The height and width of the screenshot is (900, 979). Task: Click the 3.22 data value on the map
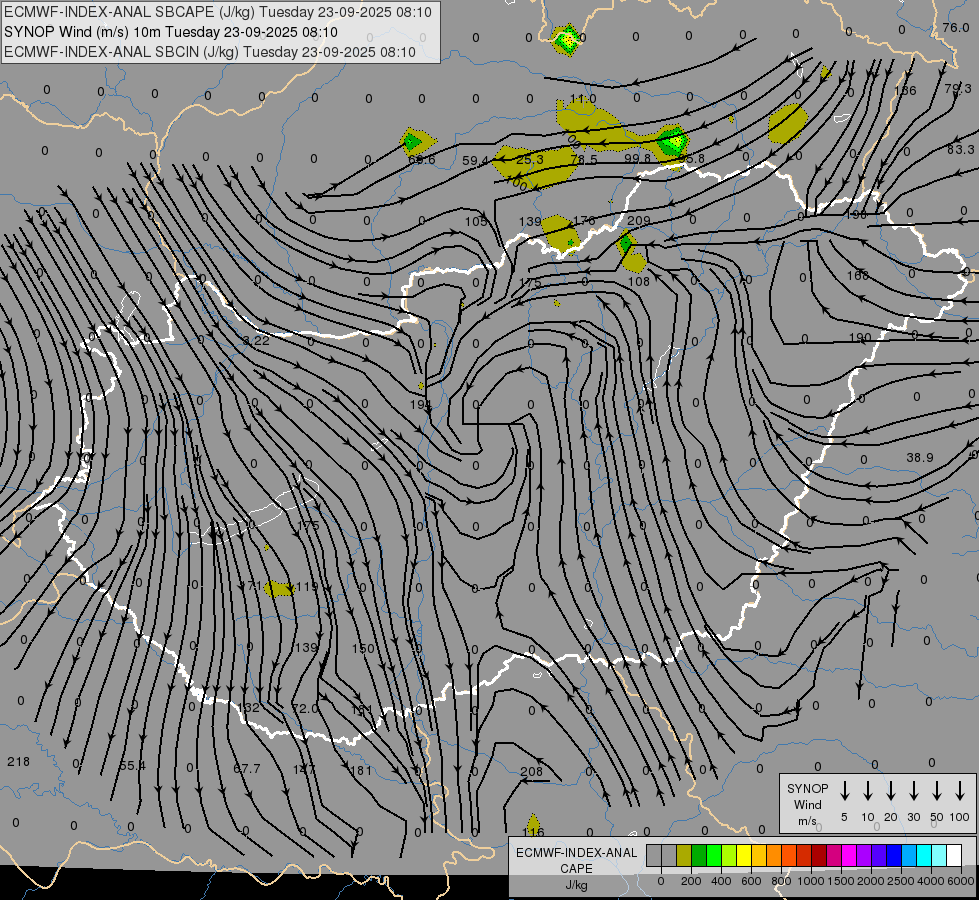[x=256, y=341]
